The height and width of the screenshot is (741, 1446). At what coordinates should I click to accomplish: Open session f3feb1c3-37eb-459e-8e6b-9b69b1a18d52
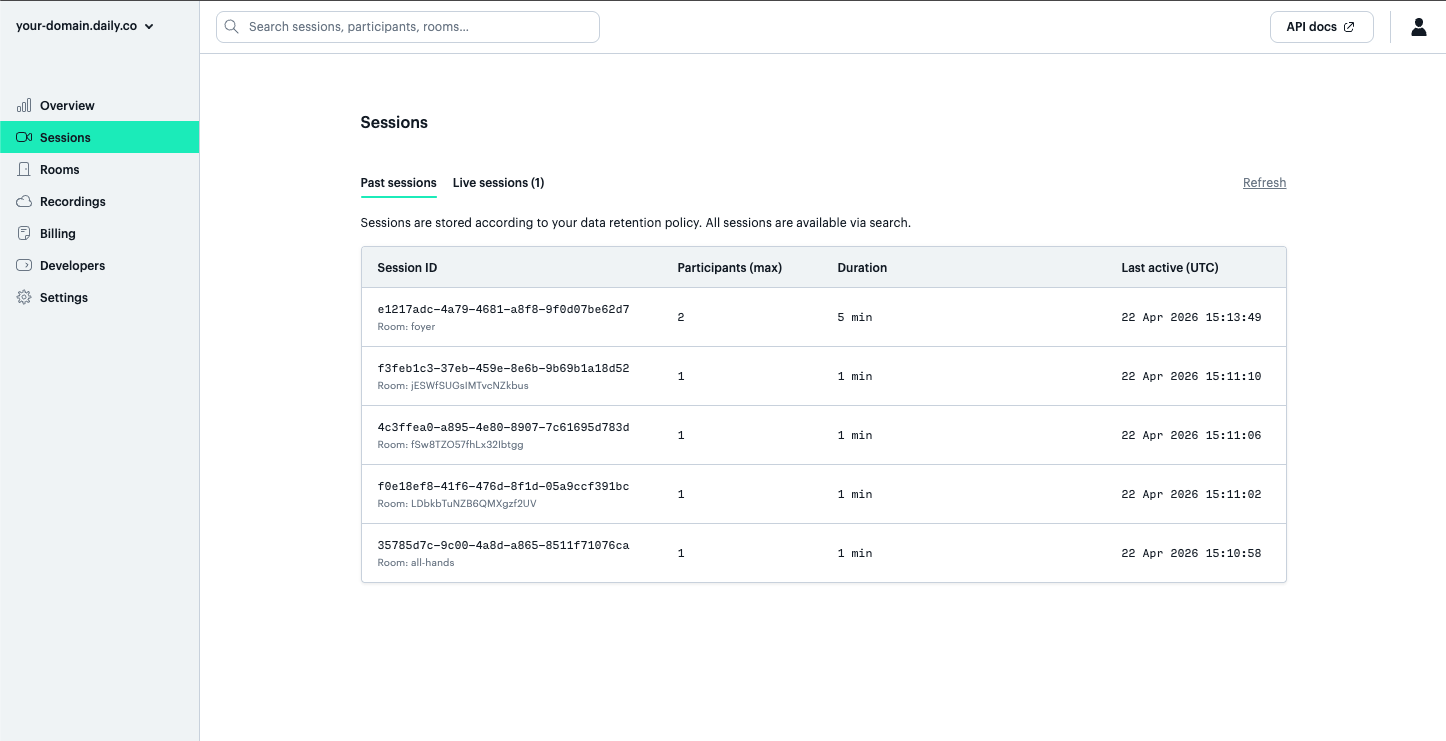click(x=823, y=376)
